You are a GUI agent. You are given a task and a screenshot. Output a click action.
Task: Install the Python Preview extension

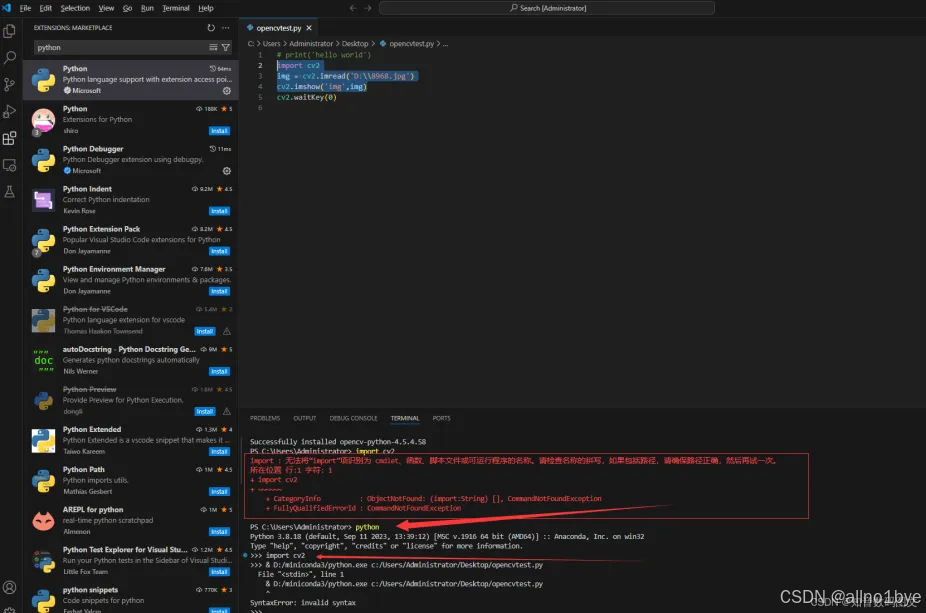pos(205,412)
